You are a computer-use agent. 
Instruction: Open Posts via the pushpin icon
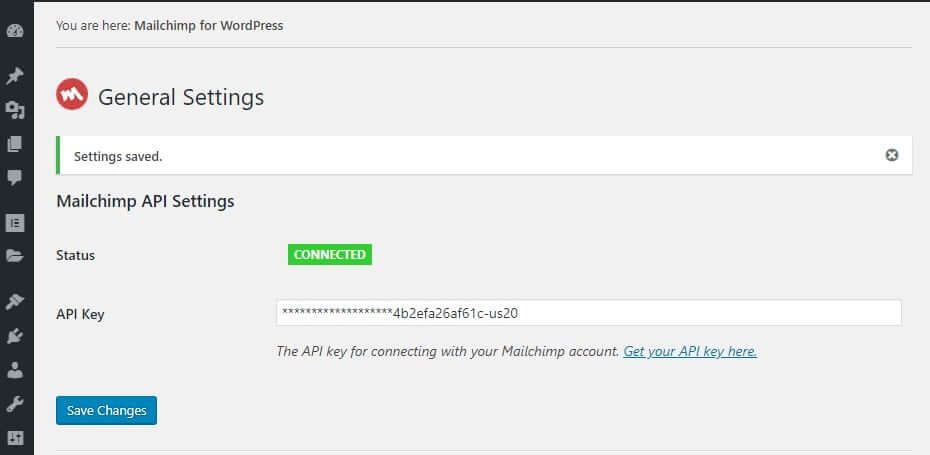coord(15,75)
